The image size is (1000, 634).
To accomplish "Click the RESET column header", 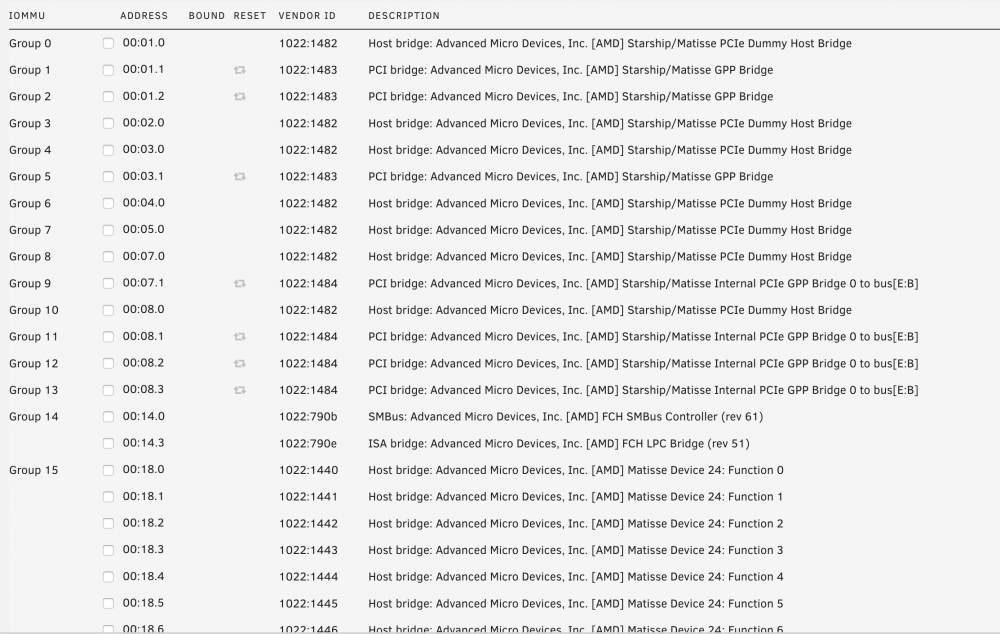I will [x=250, y=15].
